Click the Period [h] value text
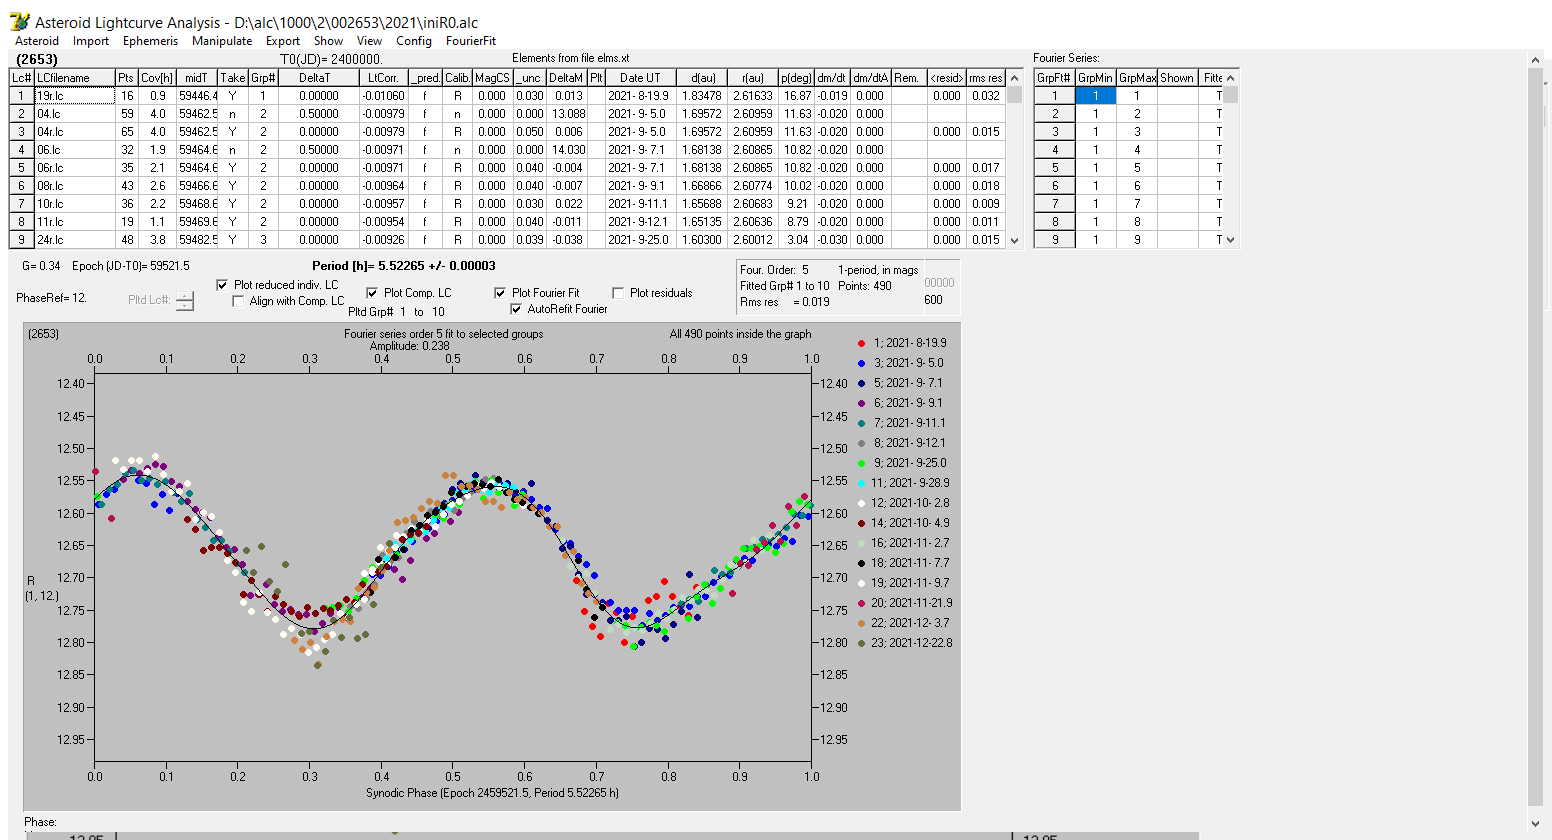Image resolution: width=1552 pixels, height=840 pixels. (403, 266)
